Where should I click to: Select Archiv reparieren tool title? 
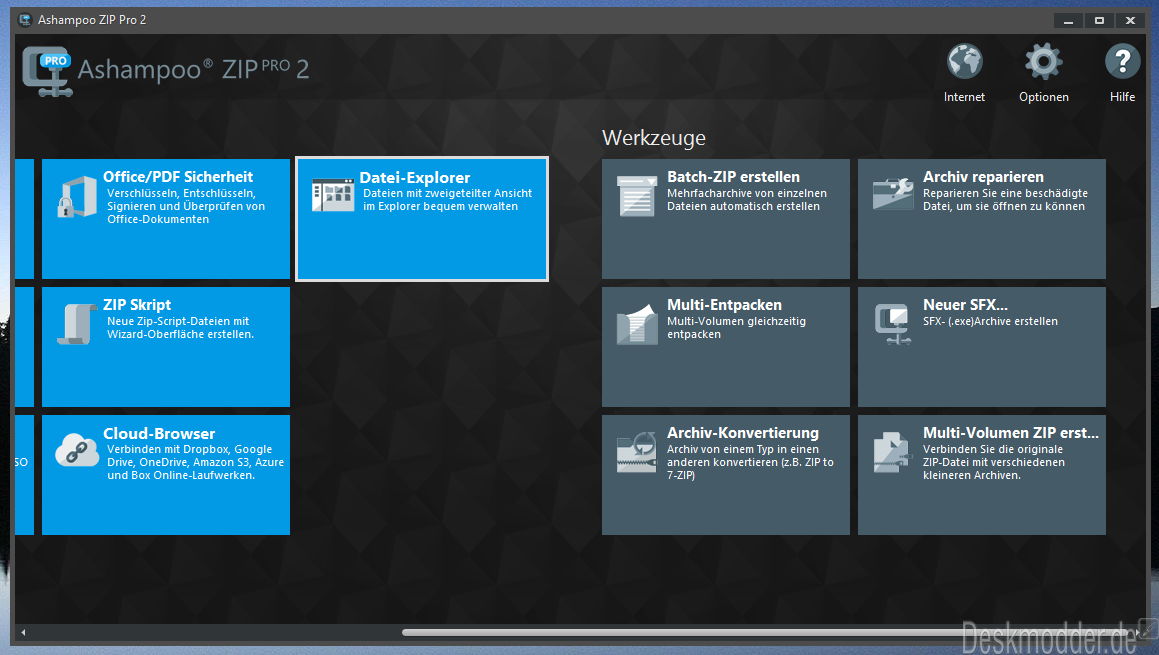click(983, 177)
